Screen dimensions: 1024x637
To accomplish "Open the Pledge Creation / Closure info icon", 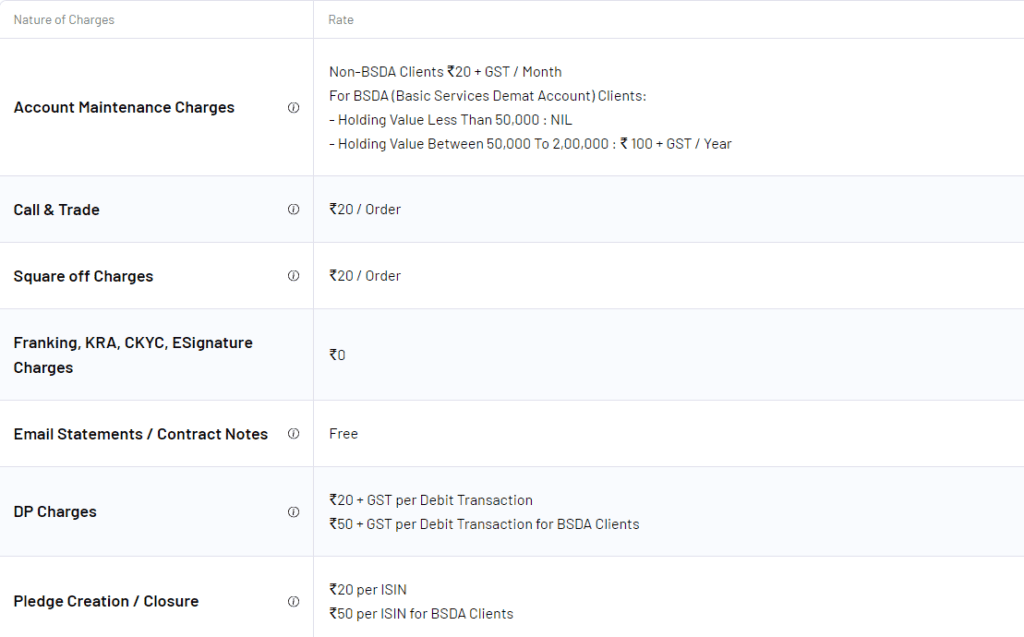I will click(x=293, y=602).
